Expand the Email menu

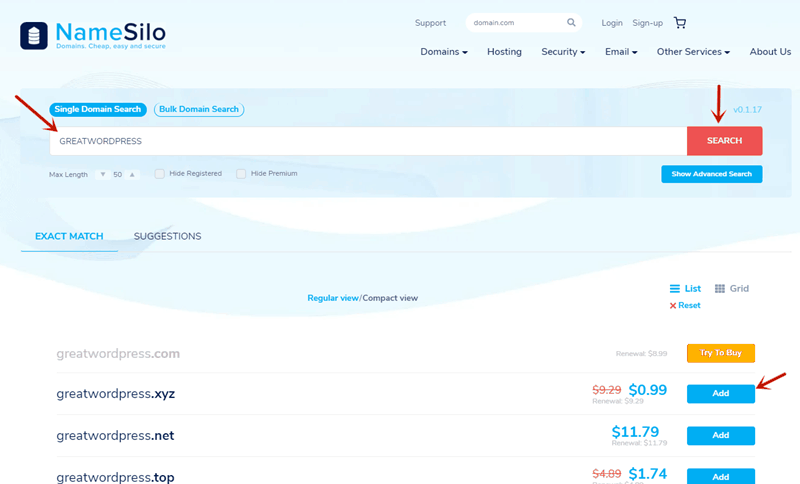(x=621, y=52)
